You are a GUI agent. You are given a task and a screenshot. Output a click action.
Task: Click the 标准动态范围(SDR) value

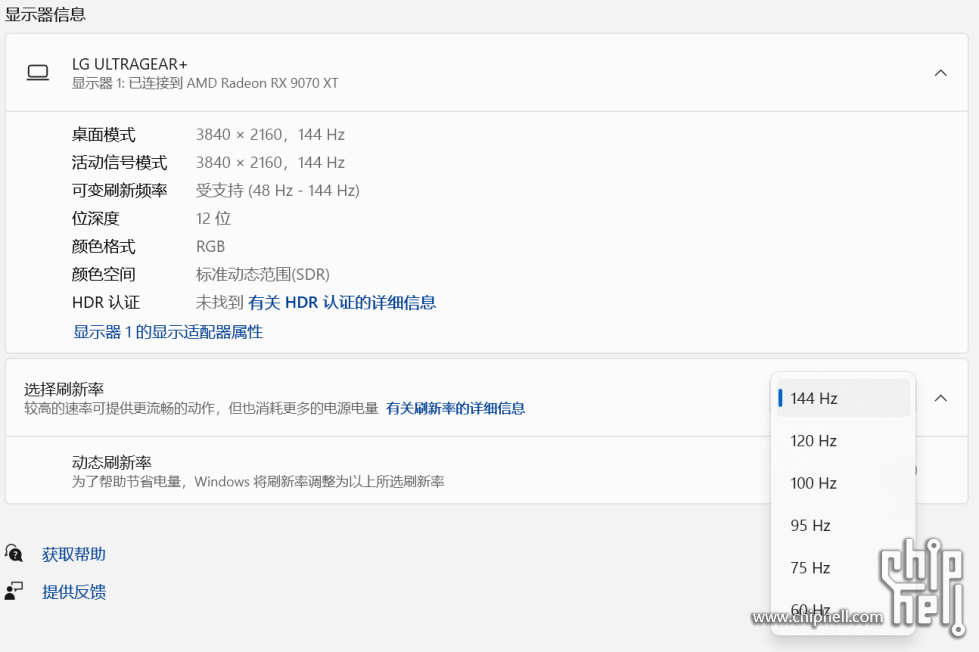click(x=263, y=274)
